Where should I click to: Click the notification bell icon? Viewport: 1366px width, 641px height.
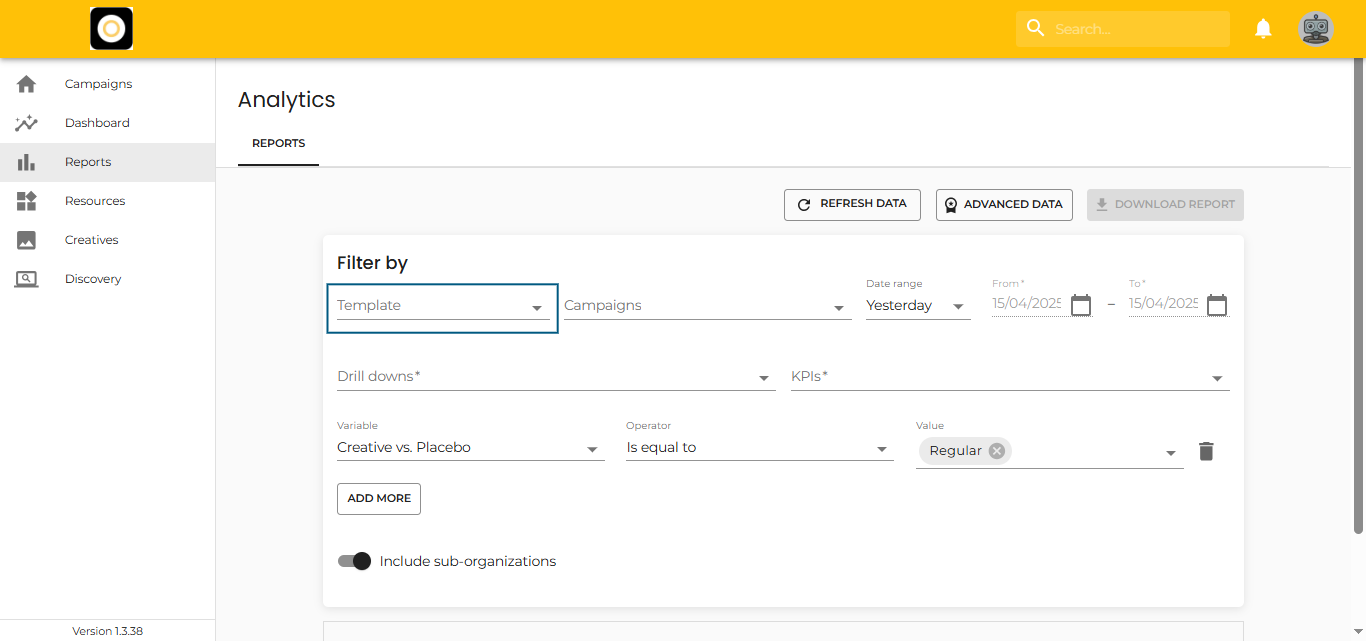(x=1263, y=29)
